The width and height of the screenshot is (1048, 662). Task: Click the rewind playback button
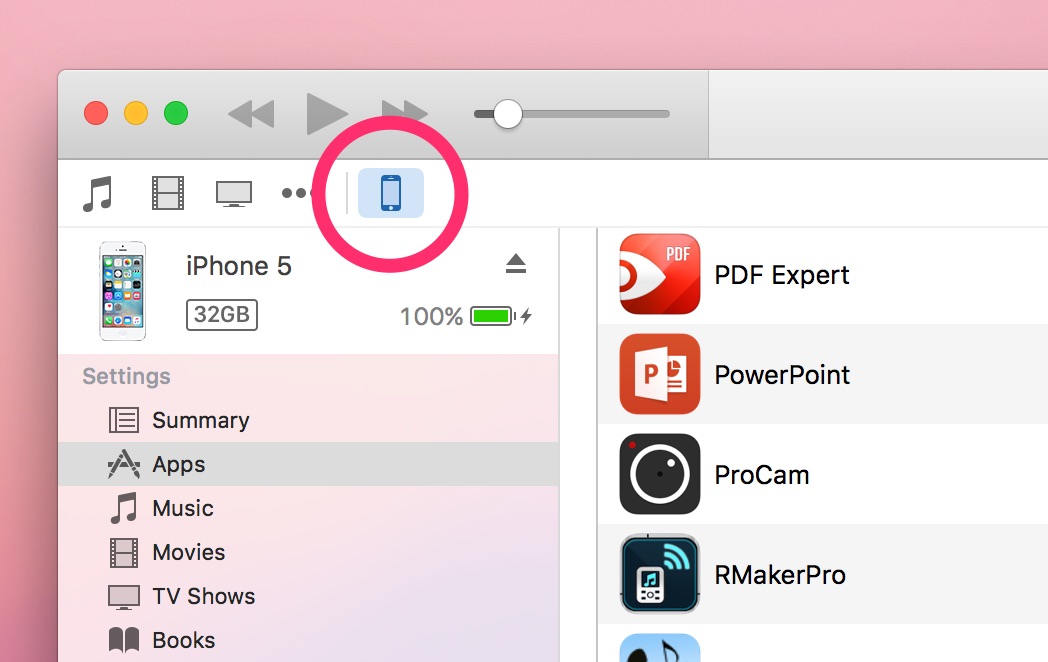(251, 114)
